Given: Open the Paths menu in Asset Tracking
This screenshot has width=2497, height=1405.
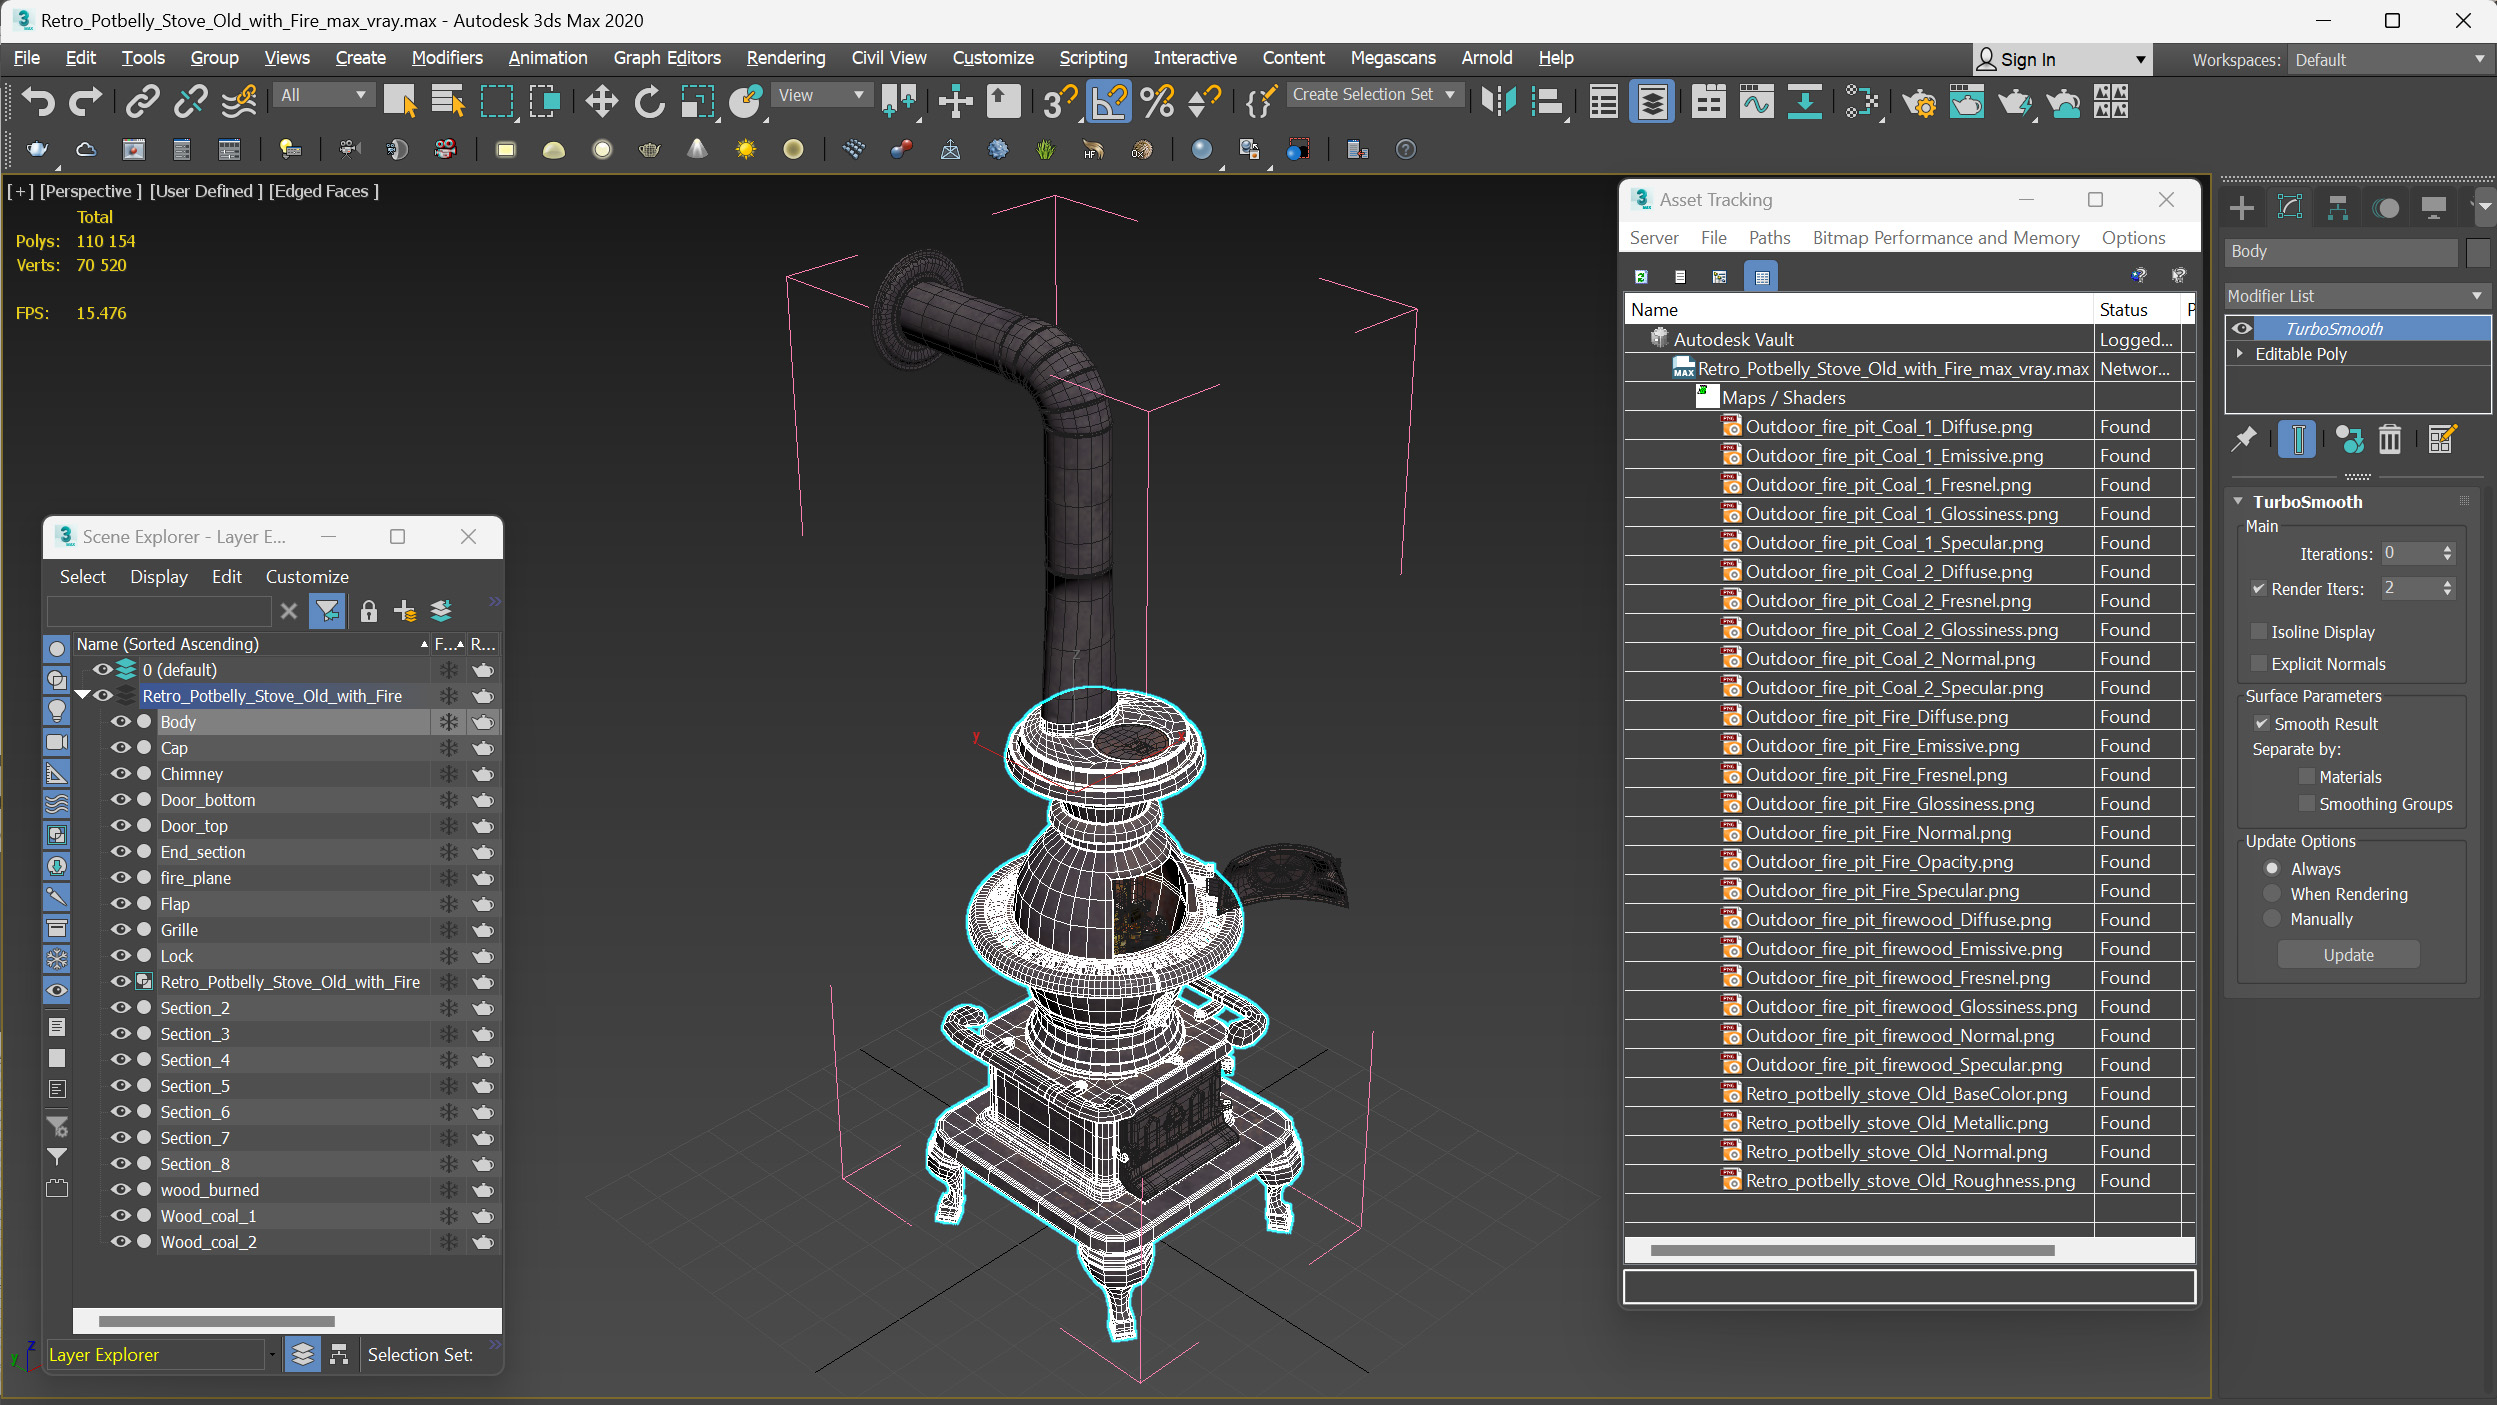Looking at the screenshot, I should click(x=1768, y=238).
